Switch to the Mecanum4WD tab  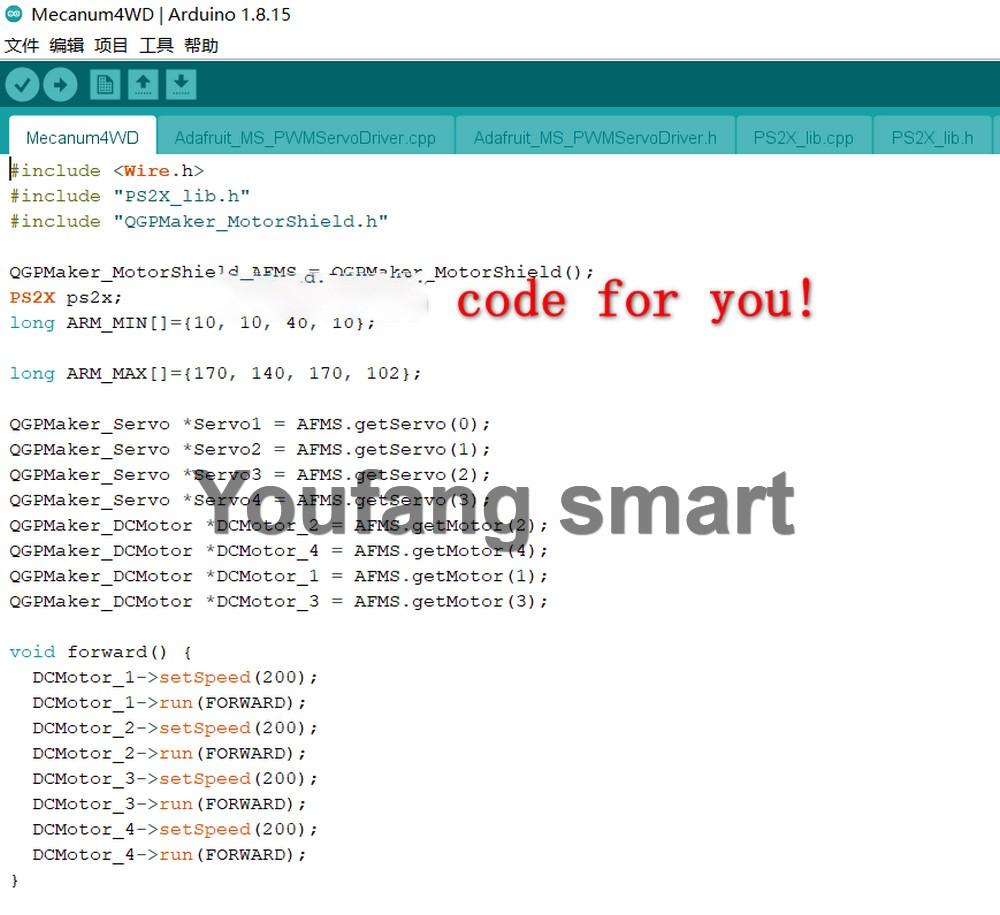(x=82, y=137)
